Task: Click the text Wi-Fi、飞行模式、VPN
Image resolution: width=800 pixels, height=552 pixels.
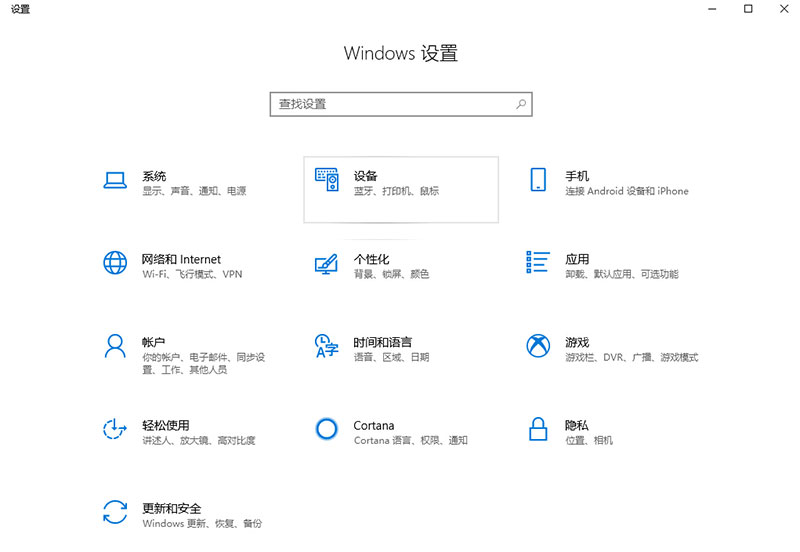Action: pos(192,274)
